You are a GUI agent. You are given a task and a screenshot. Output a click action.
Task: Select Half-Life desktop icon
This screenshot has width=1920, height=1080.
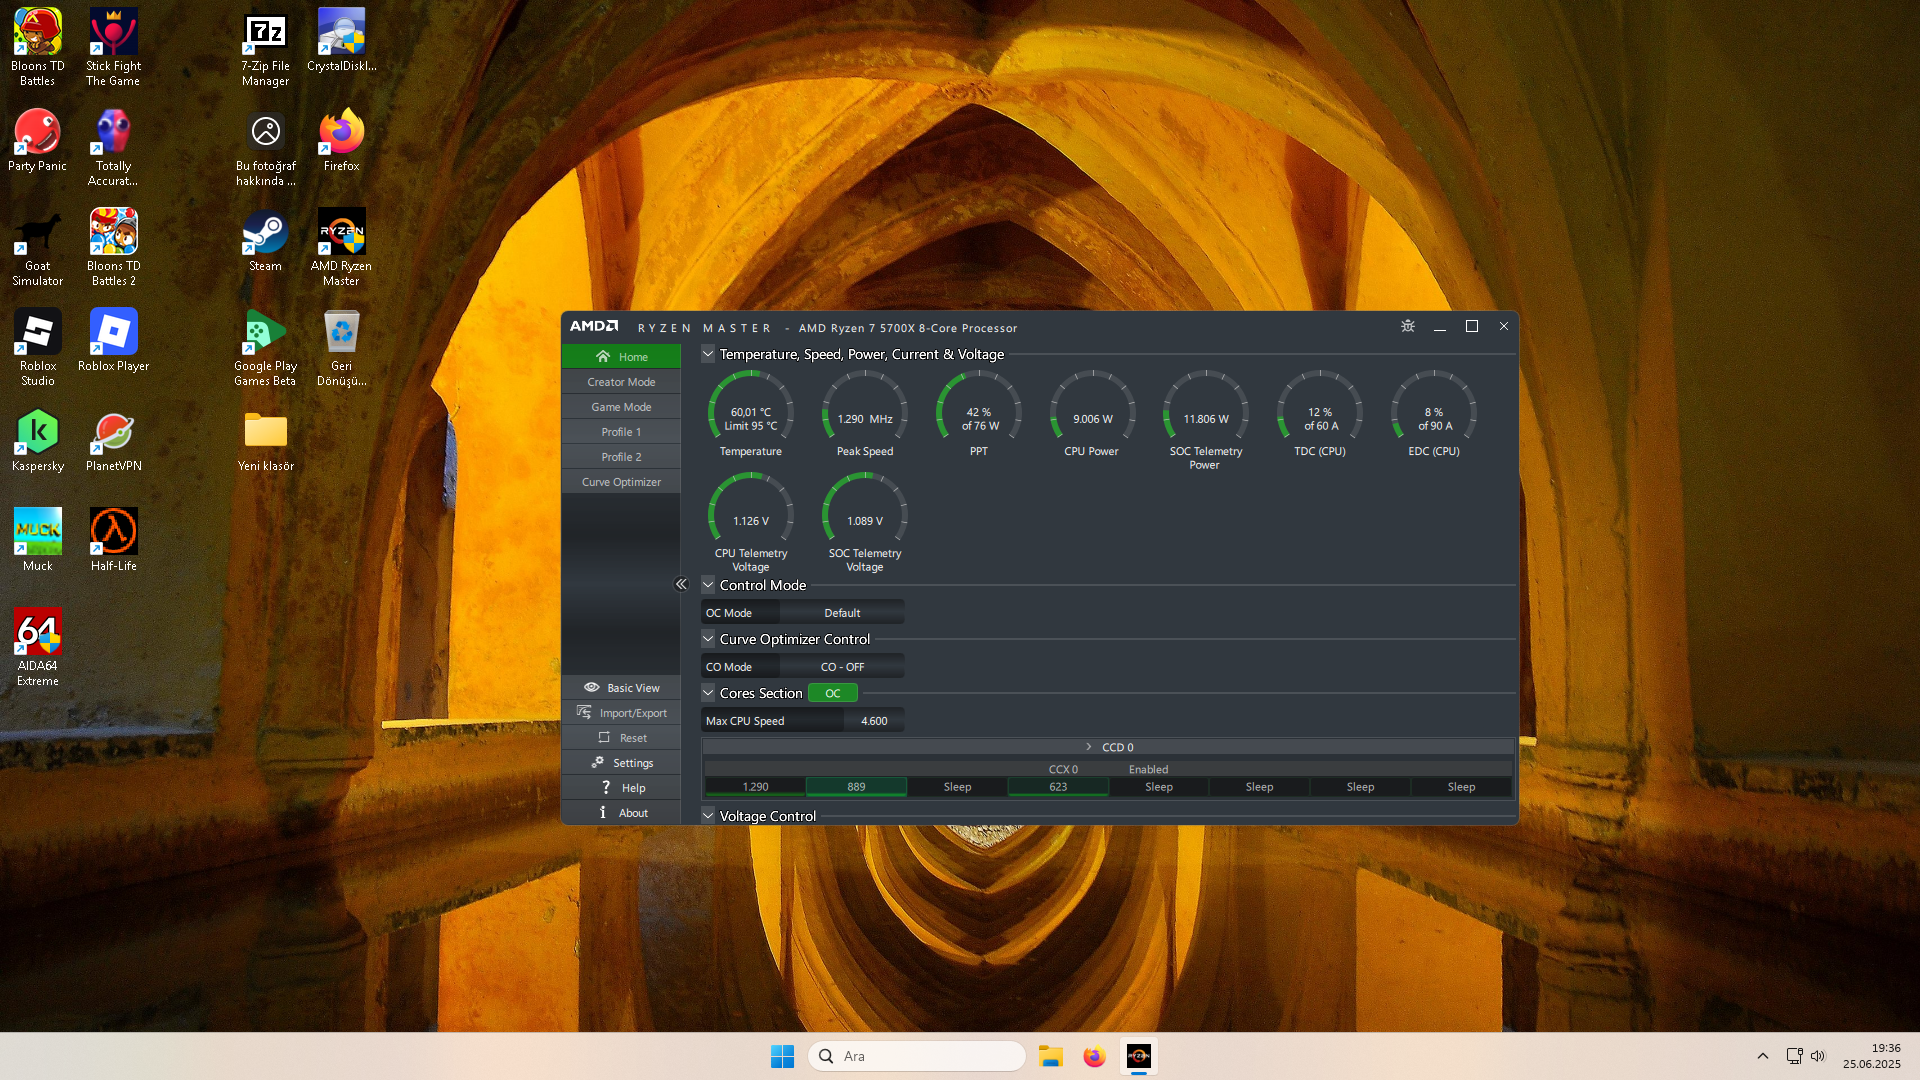113,540
